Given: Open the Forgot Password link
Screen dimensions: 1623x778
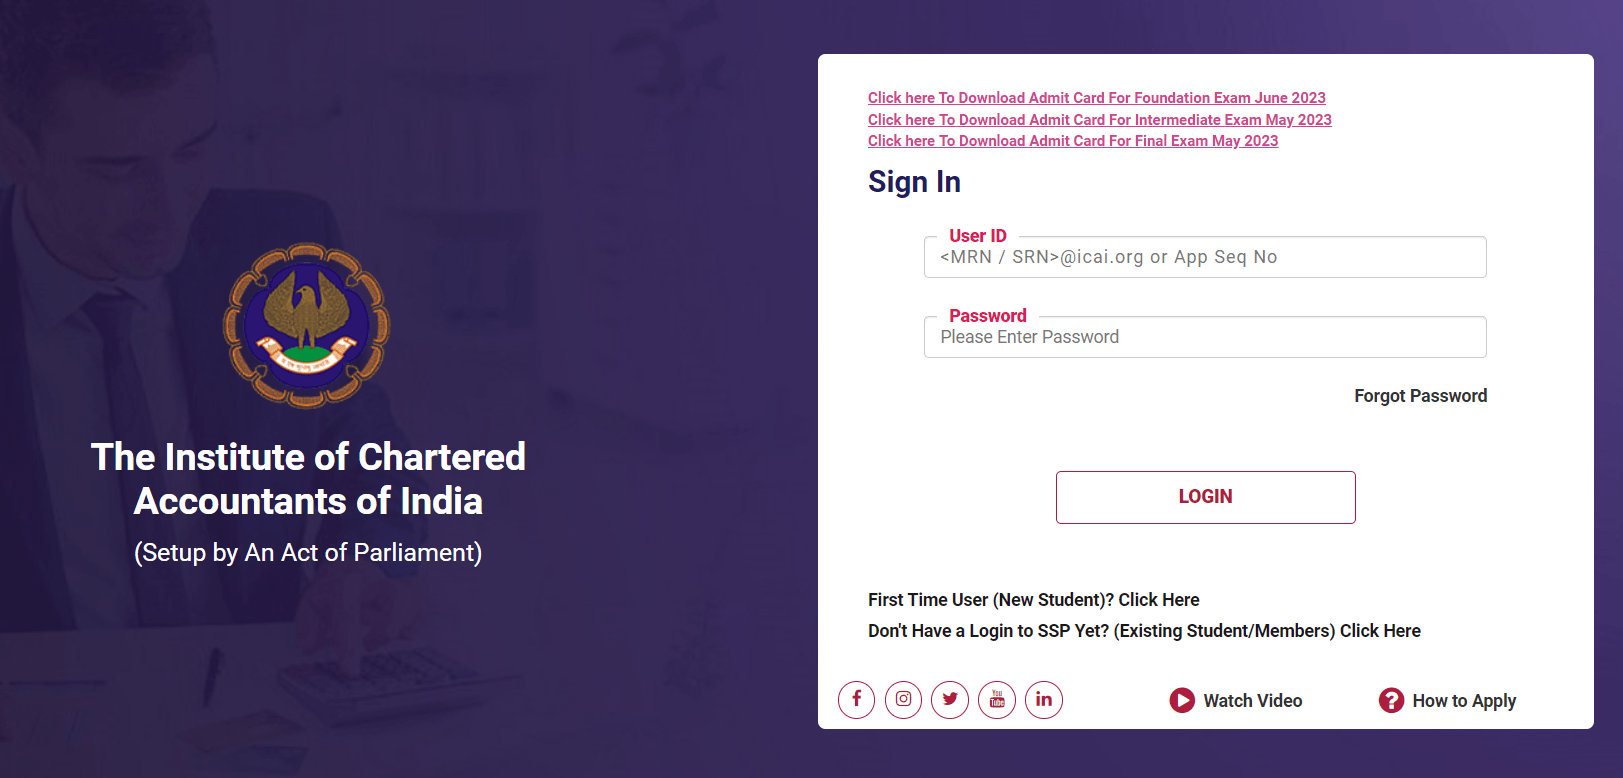Looking at the screenshot, I should point(1420,396).
